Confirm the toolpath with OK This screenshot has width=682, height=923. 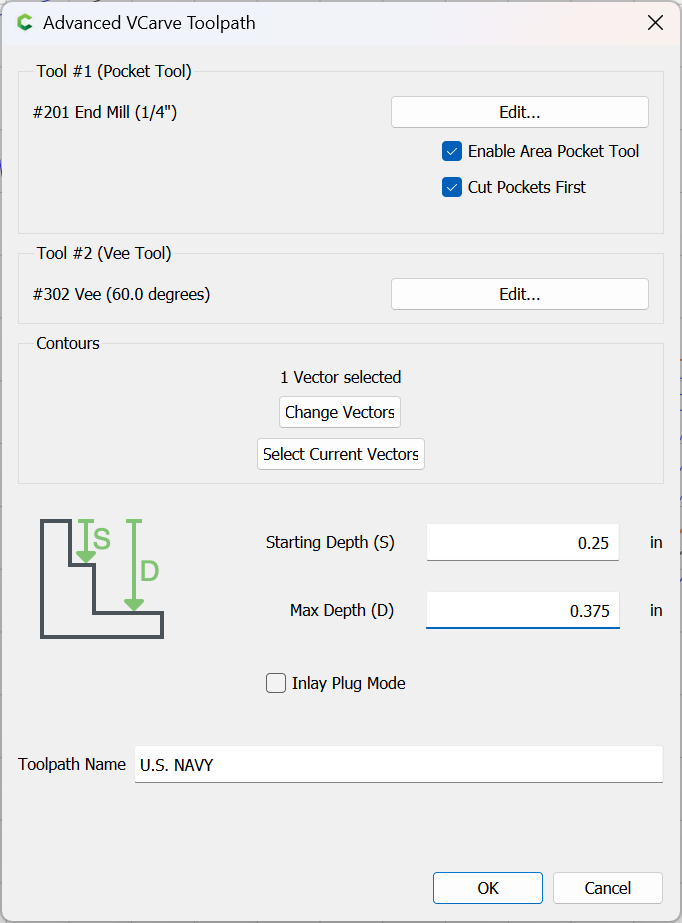pos(487,888)
